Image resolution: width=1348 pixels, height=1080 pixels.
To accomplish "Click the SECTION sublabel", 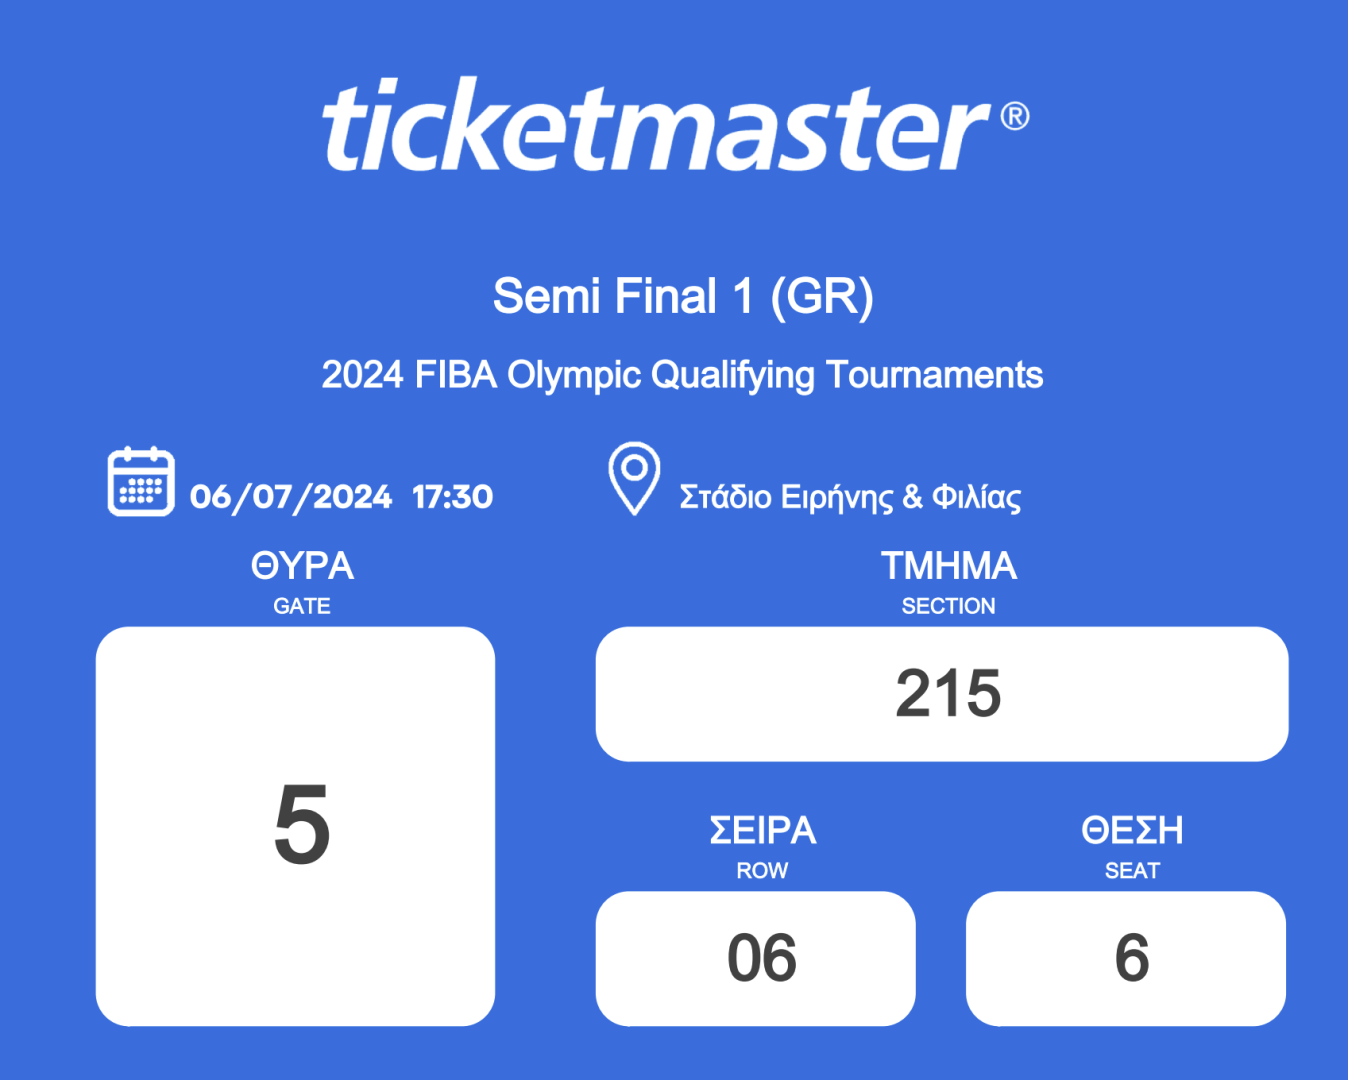I will pyautogui.click(x=948, y=606).
